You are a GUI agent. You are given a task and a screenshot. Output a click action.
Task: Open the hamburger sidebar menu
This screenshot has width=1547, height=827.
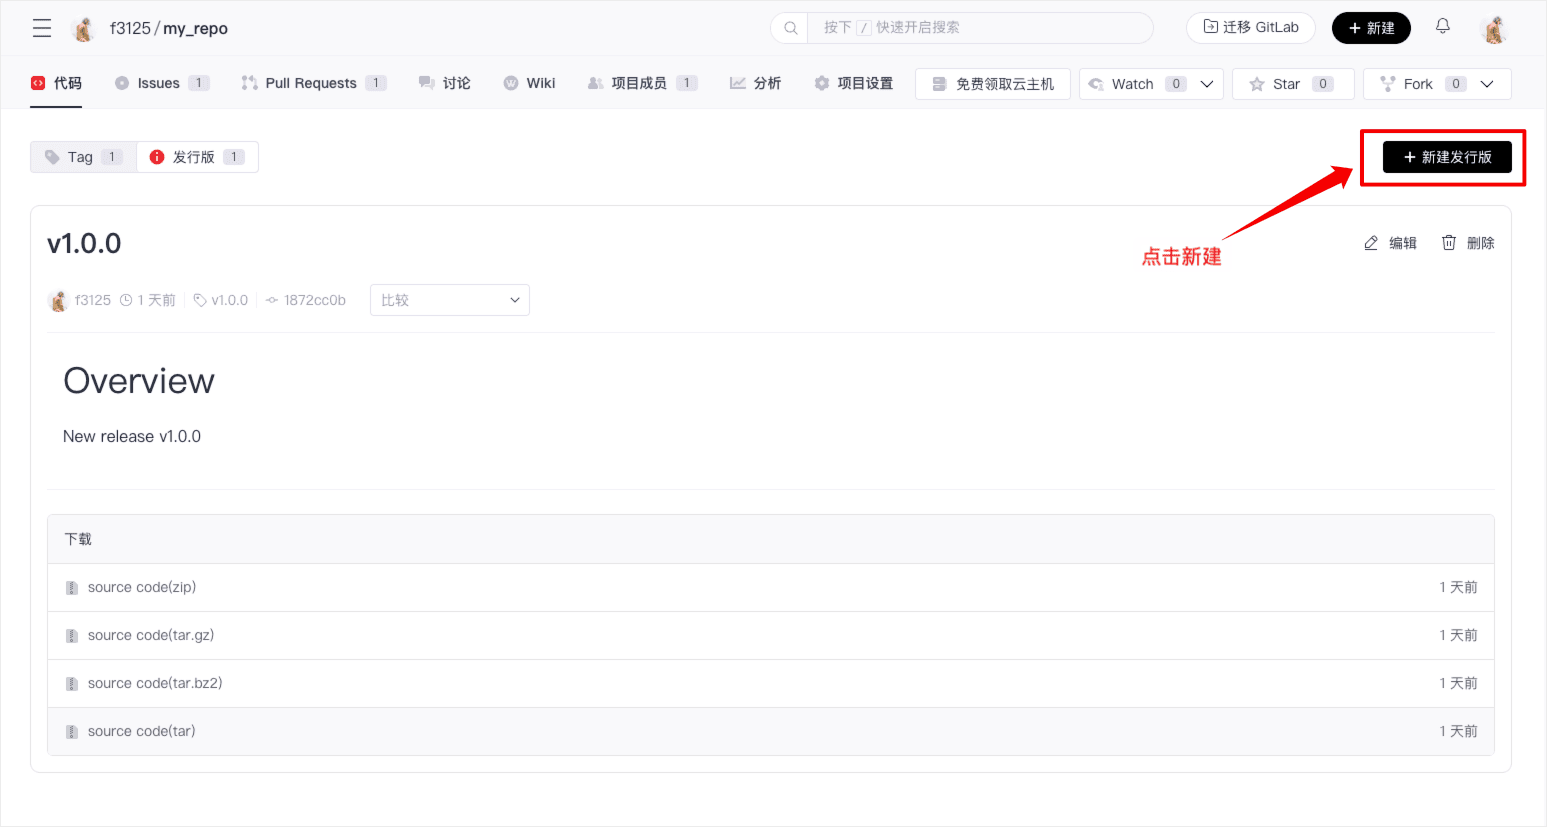click(42, 28)
